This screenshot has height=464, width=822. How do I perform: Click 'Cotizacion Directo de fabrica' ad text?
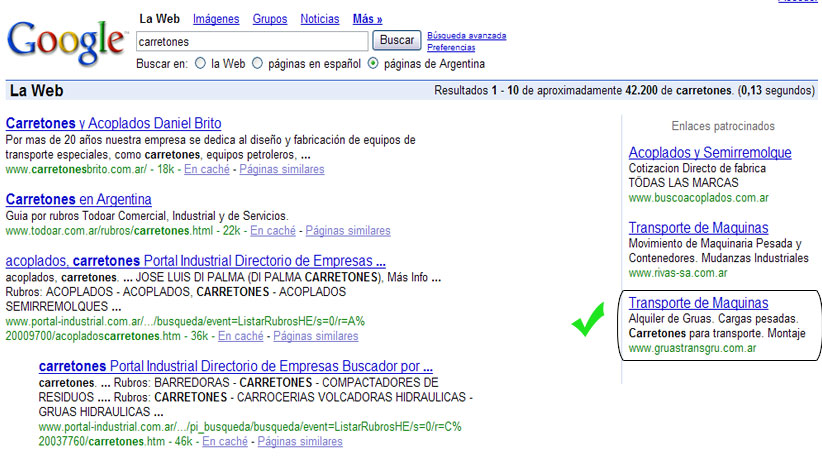point(697,168)
